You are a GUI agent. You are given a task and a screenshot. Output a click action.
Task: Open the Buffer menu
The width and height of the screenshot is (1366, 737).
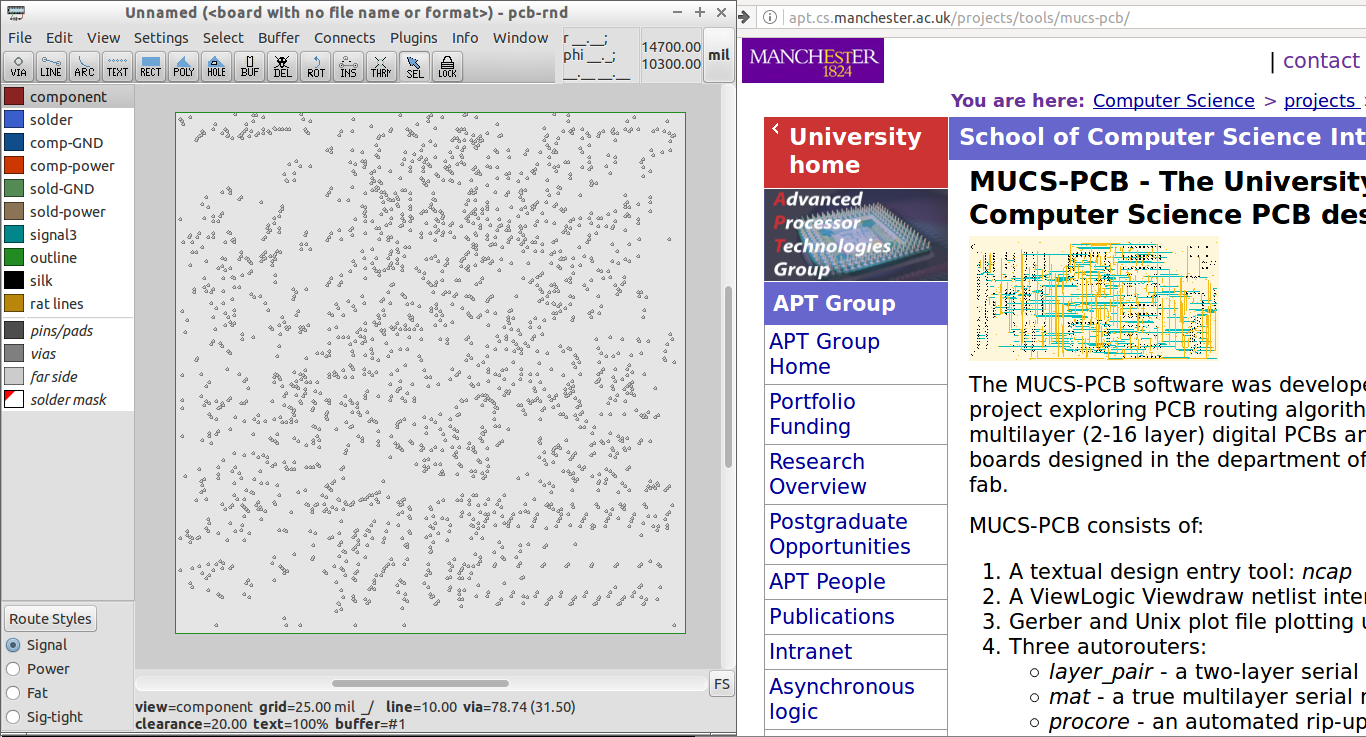click(279, 38)
